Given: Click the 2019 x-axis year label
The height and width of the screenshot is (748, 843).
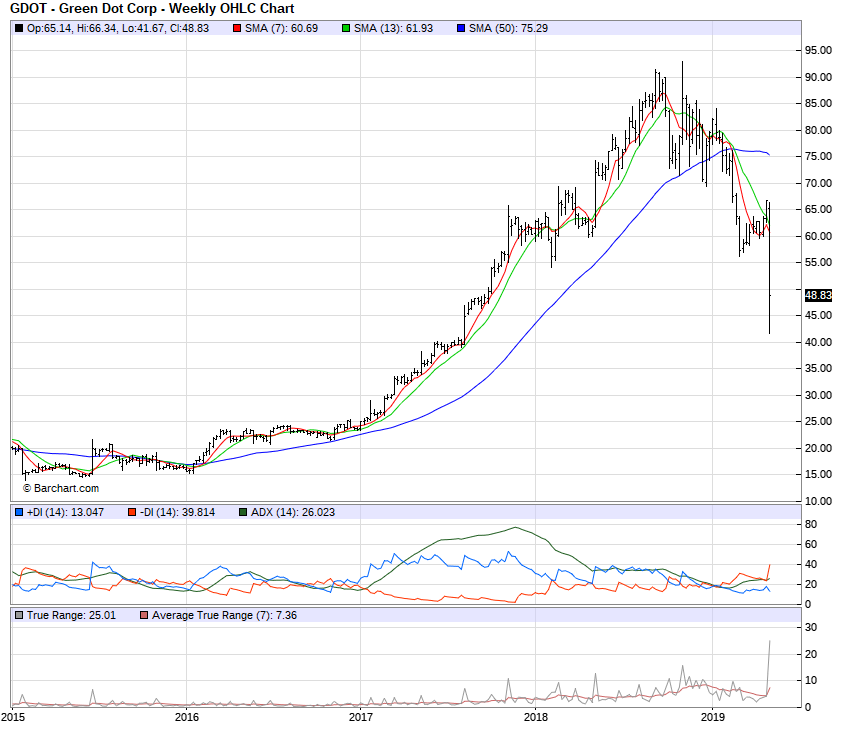Looking at the screenshot, I should point(713,717).
